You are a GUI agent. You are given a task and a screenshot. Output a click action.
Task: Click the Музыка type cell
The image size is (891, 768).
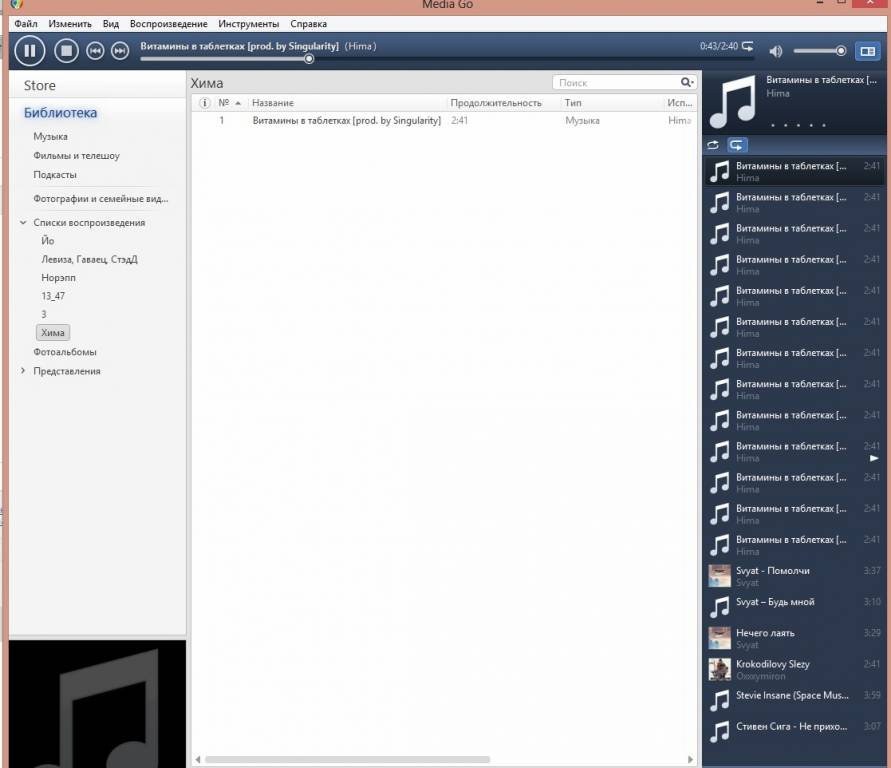click(582, 120)
